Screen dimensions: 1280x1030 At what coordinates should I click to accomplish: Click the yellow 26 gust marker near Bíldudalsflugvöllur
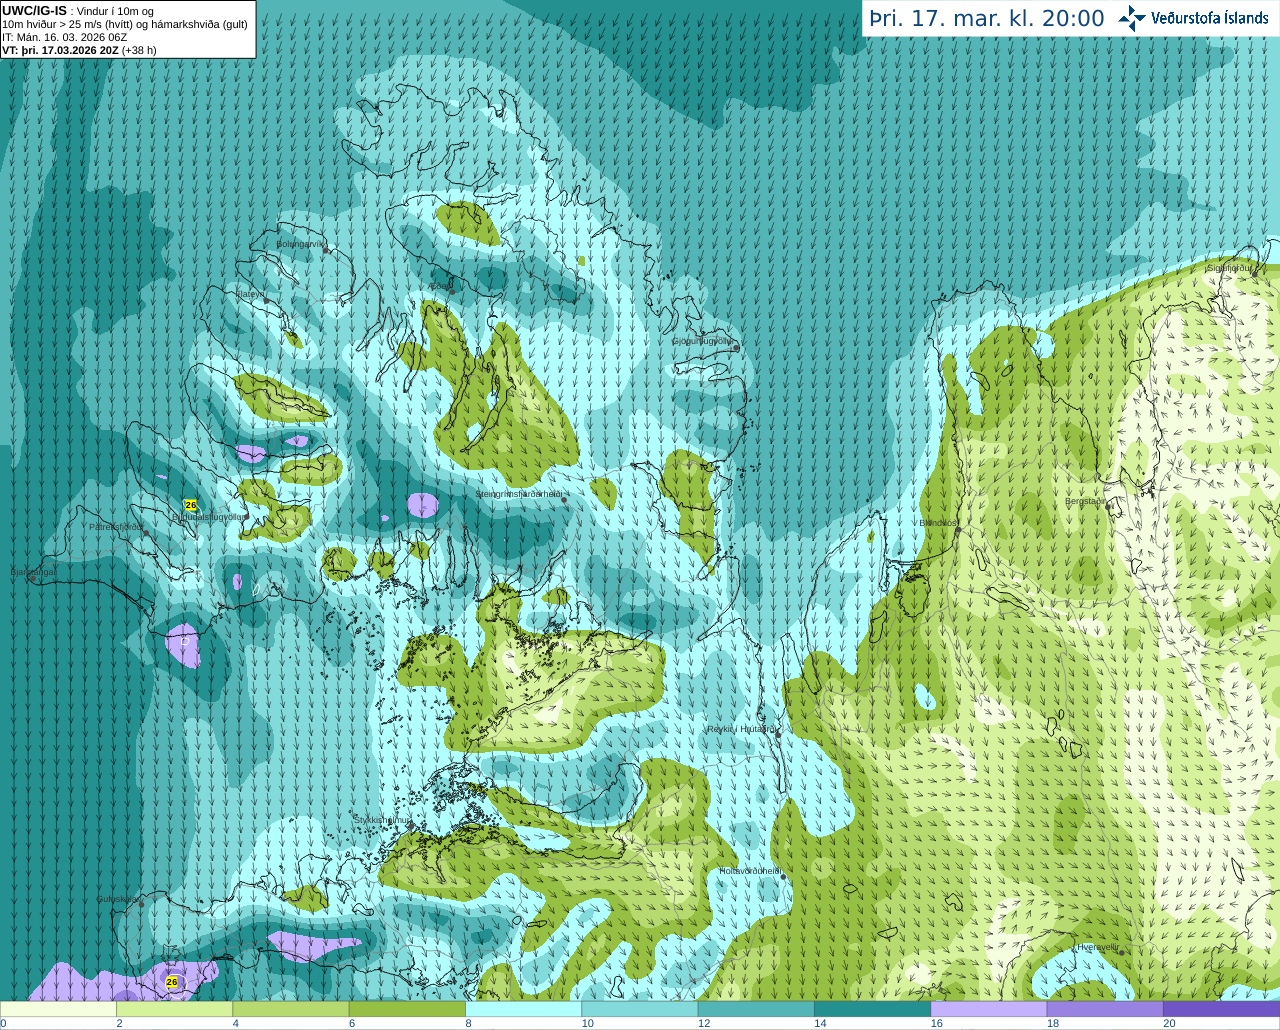tap(190, 505)
